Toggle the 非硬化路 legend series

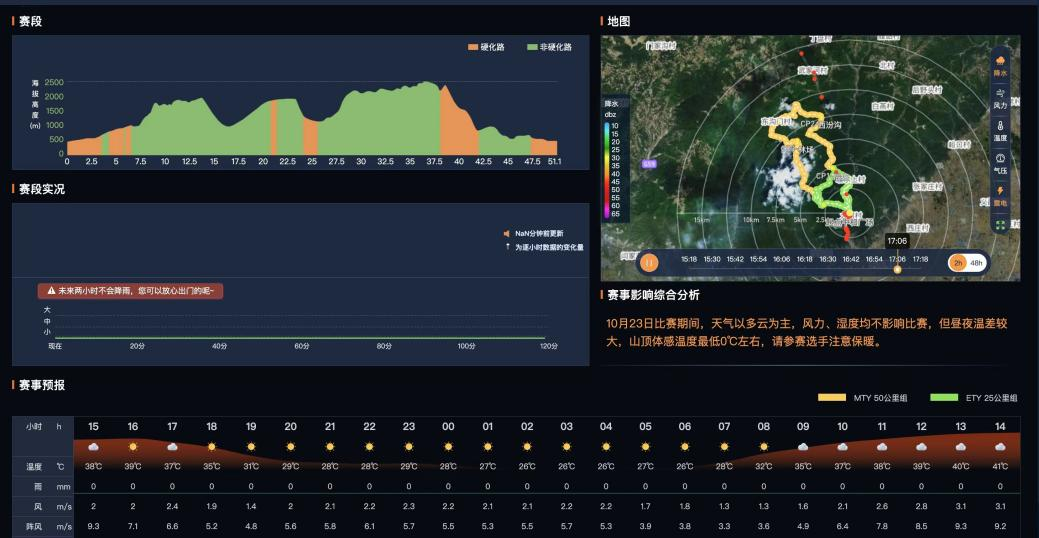(x=549, y=47)
